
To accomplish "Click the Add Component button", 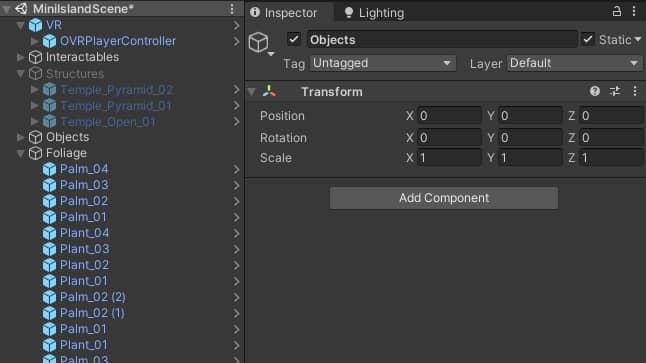I will click(444, 198).
